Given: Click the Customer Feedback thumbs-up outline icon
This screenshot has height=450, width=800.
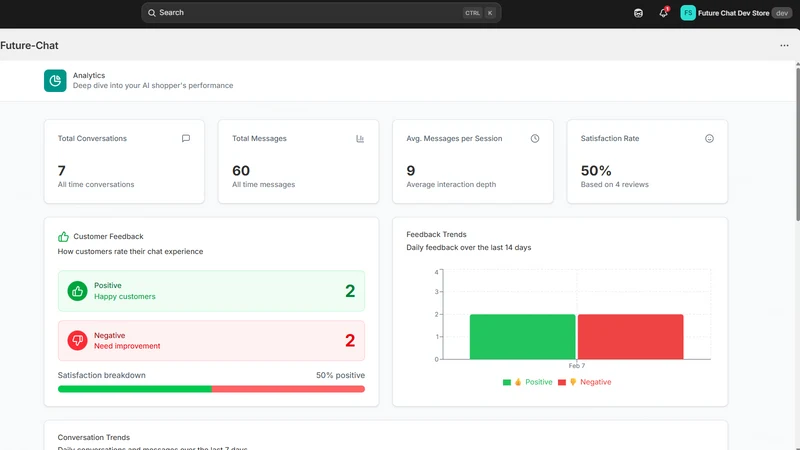Looking at the screenshot, I should [x=63, y=236].
